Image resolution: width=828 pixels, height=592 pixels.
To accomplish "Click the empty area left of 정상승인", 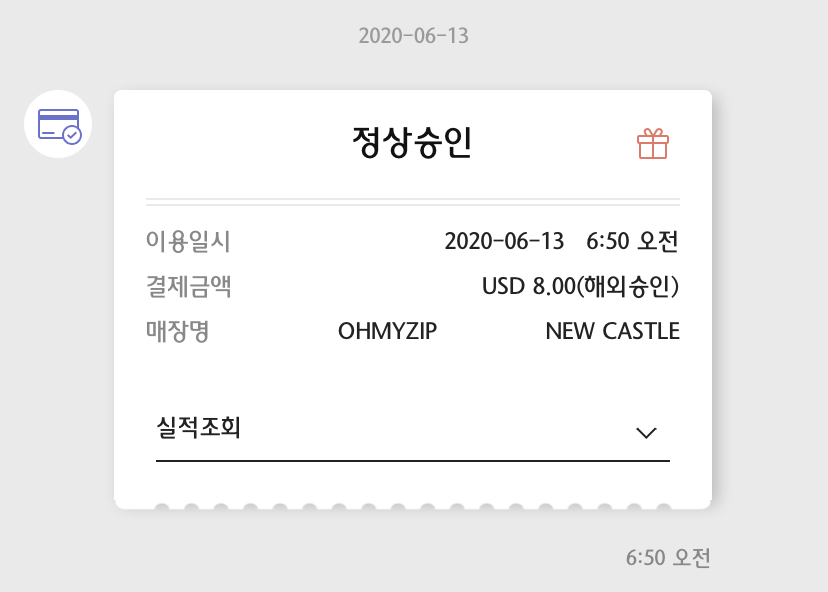I will 240,143.
